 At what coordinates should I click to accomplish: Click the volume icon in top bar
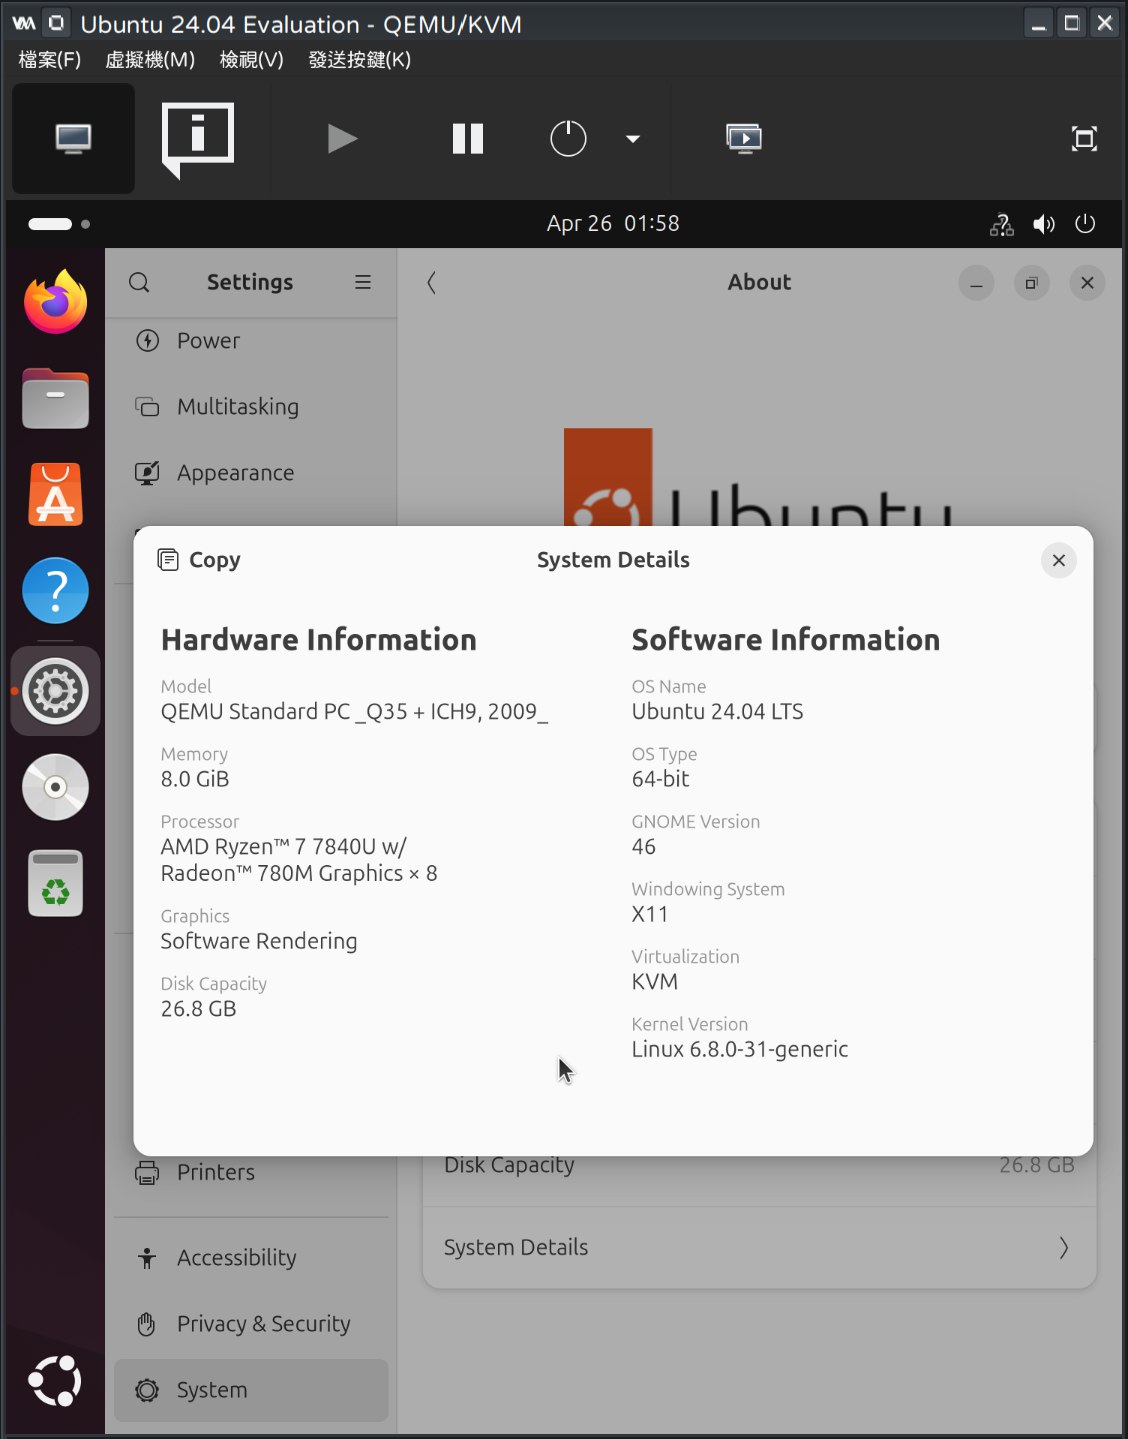(1043, 224)
